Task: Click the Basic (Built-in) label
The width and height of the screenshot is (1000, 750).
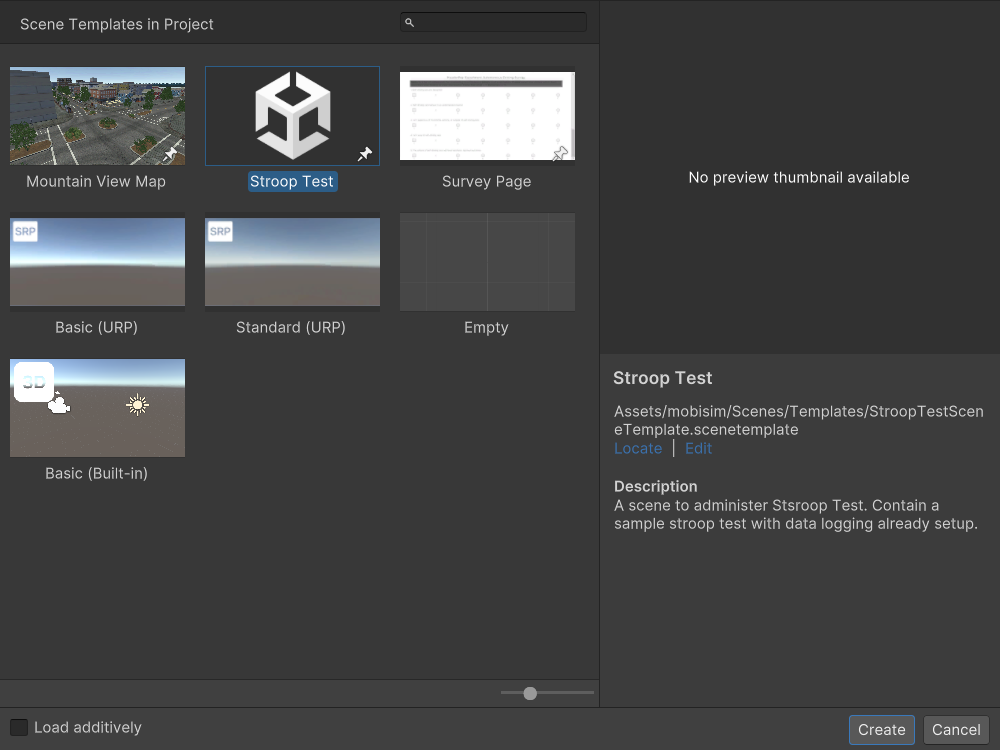Action: pos(96,474)
